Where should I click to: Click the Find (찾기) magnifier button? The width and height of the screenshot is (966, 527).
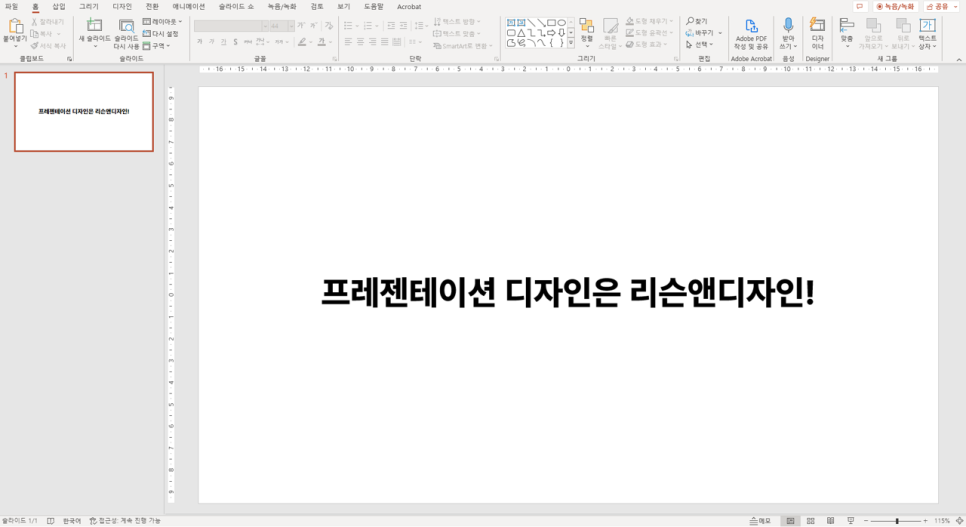coord(697,21)
